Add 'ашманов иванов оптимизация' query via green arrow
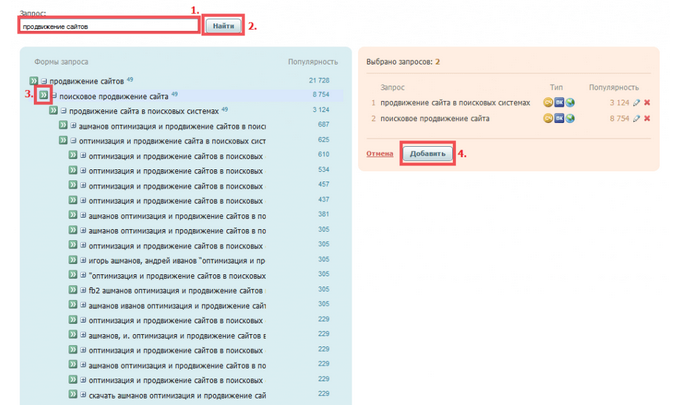Viewport: 682px width, 420px height. point(73,305)
